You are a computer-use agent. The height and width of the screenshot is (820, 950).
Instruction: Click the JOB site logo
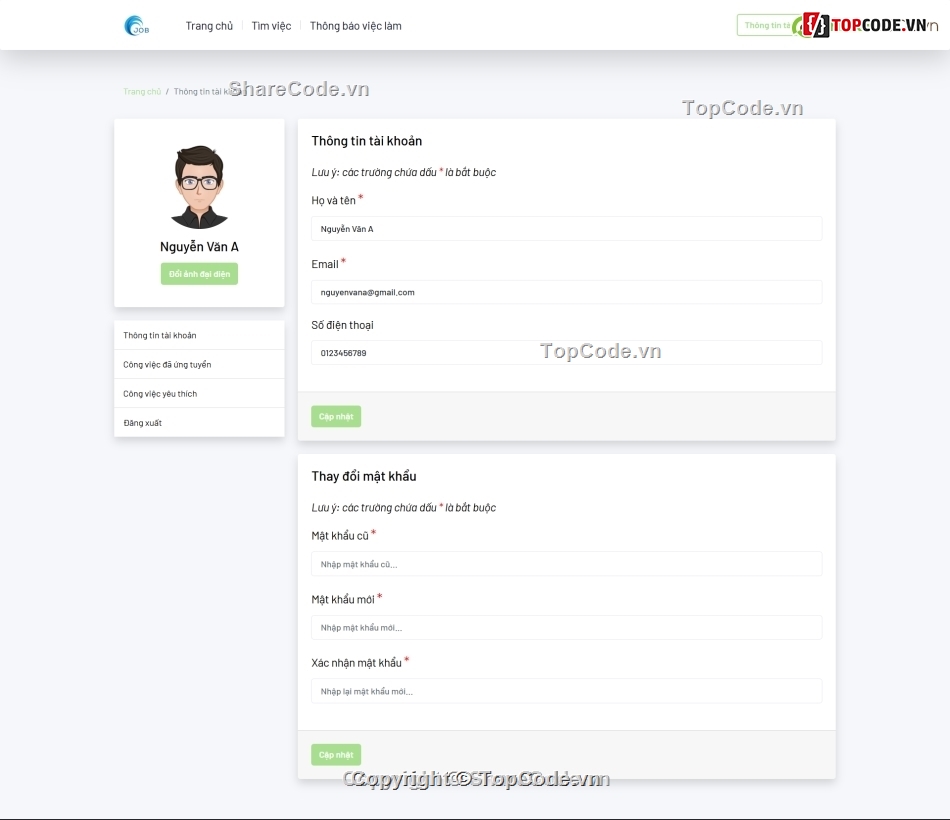pos(137,26)
